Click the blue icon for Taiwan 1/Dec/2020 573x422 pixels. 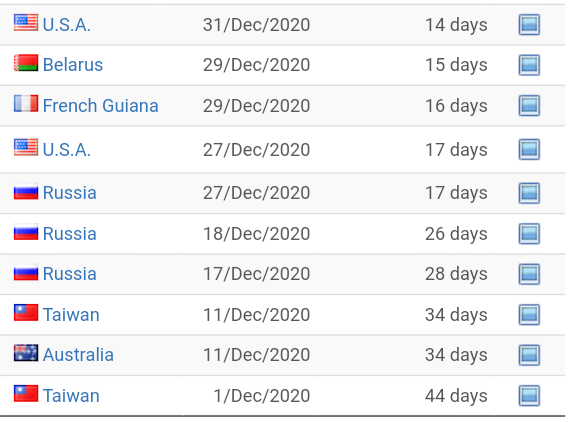[x=529, y=396]
